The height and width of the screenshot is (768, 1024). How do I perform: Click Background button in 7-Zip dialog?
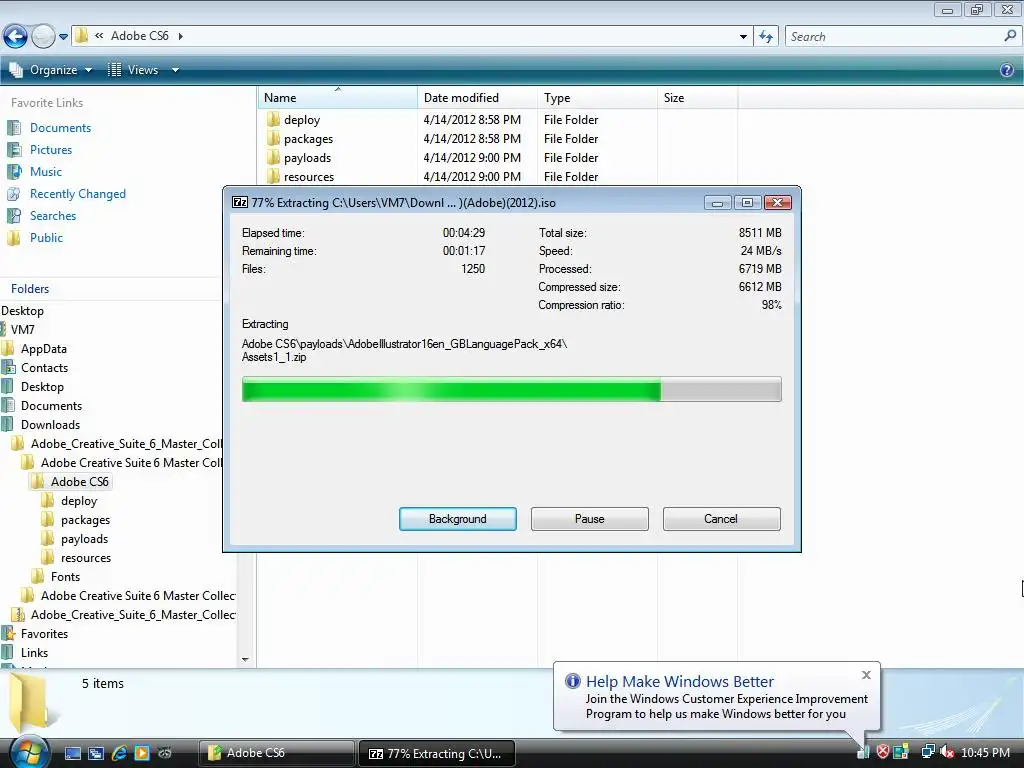tap(458, 519)
